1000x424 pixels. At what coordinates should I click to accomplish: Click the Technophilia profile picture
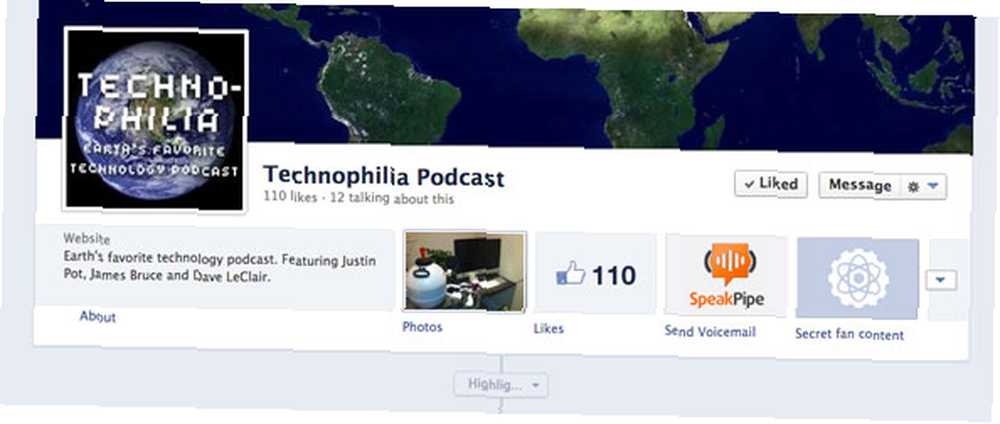pos(156,119)
